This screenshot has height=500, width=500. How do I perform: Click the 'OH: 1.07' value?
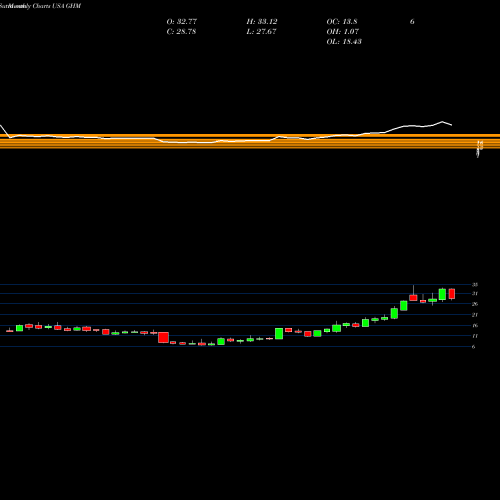pyautogui.click(x=343, y=32)
